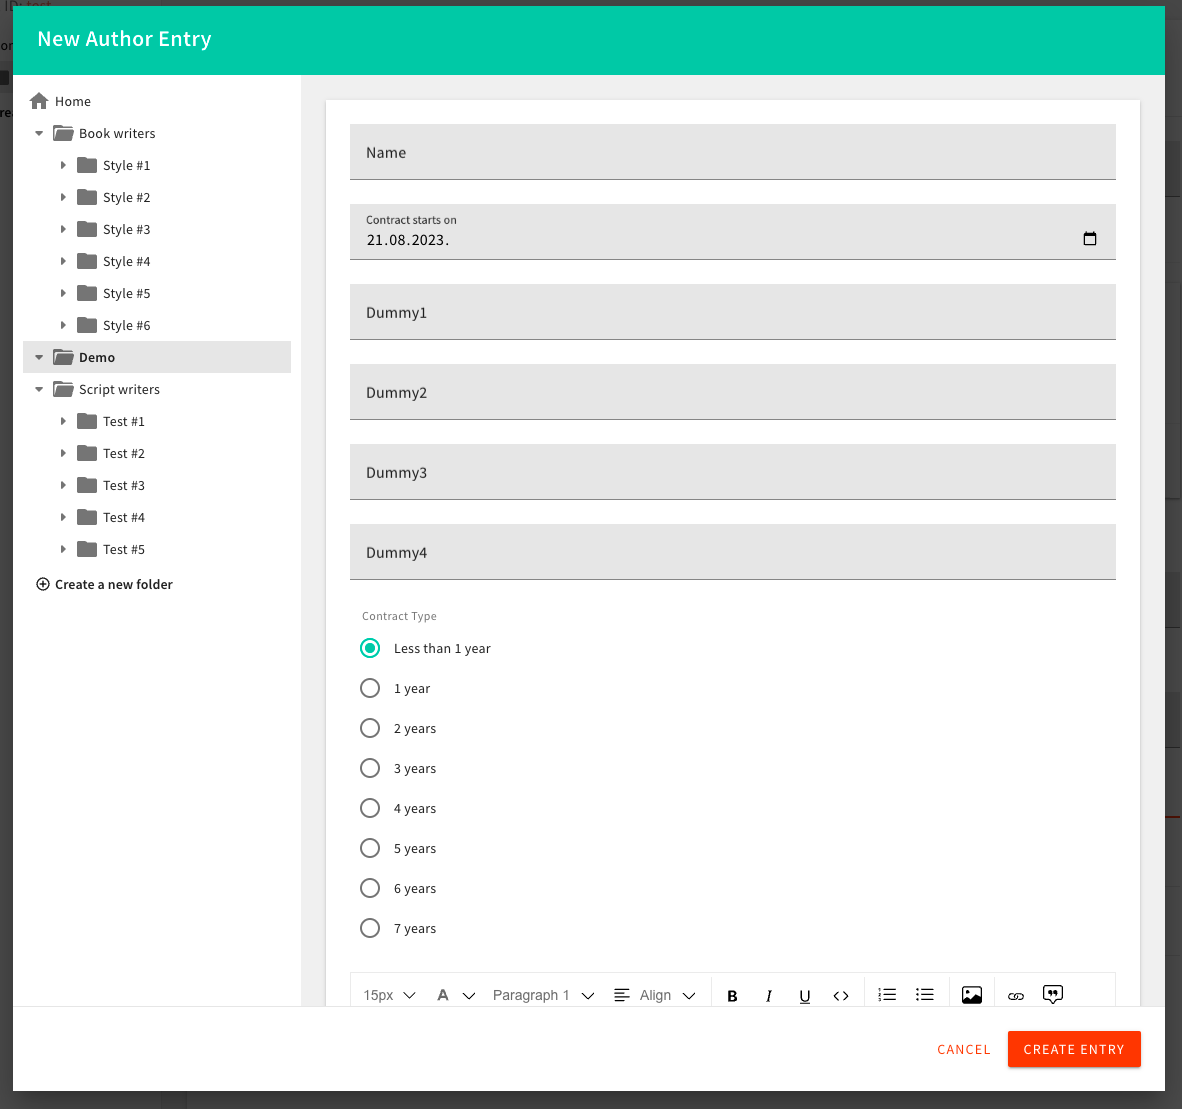Choose '1 year' contract type

[370, 688]
